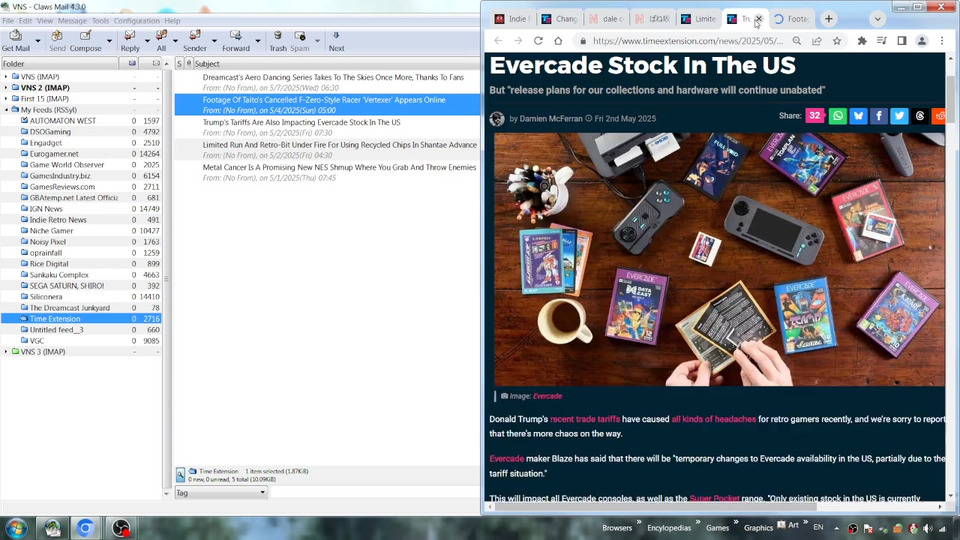Open the Configuration menu
This screenshot has height=540, width=960.
tap(137, 21)
